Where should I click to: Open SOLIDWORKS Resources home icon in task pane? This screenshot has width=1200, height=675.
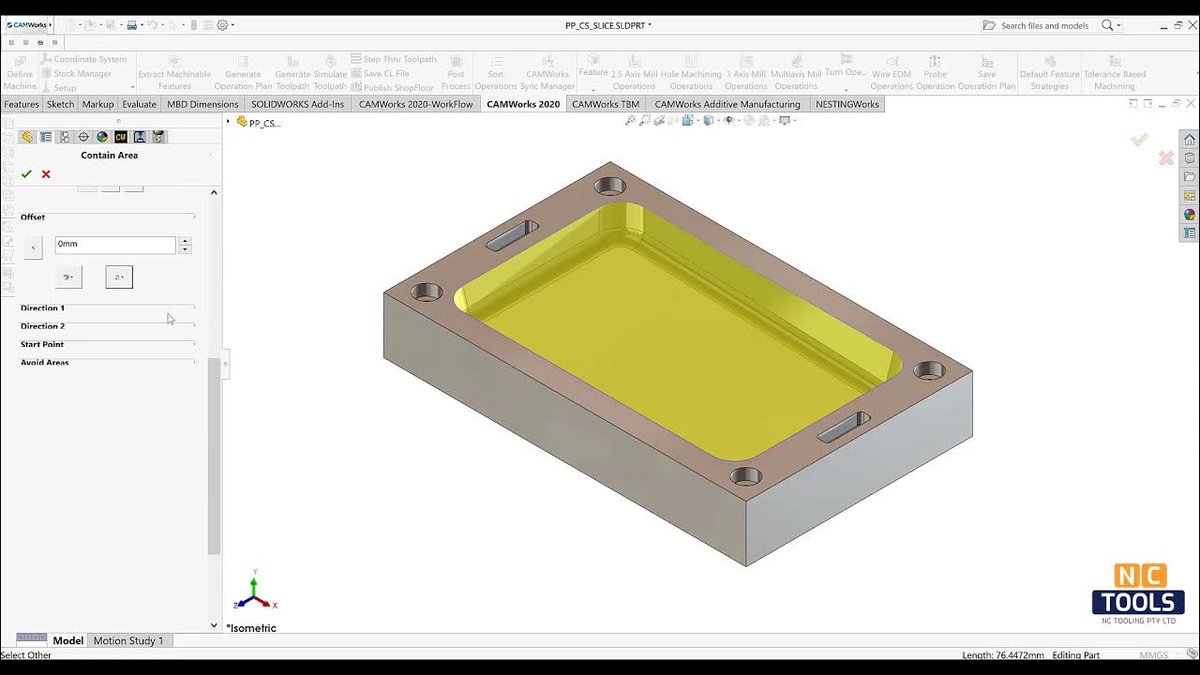[1189, 139]
